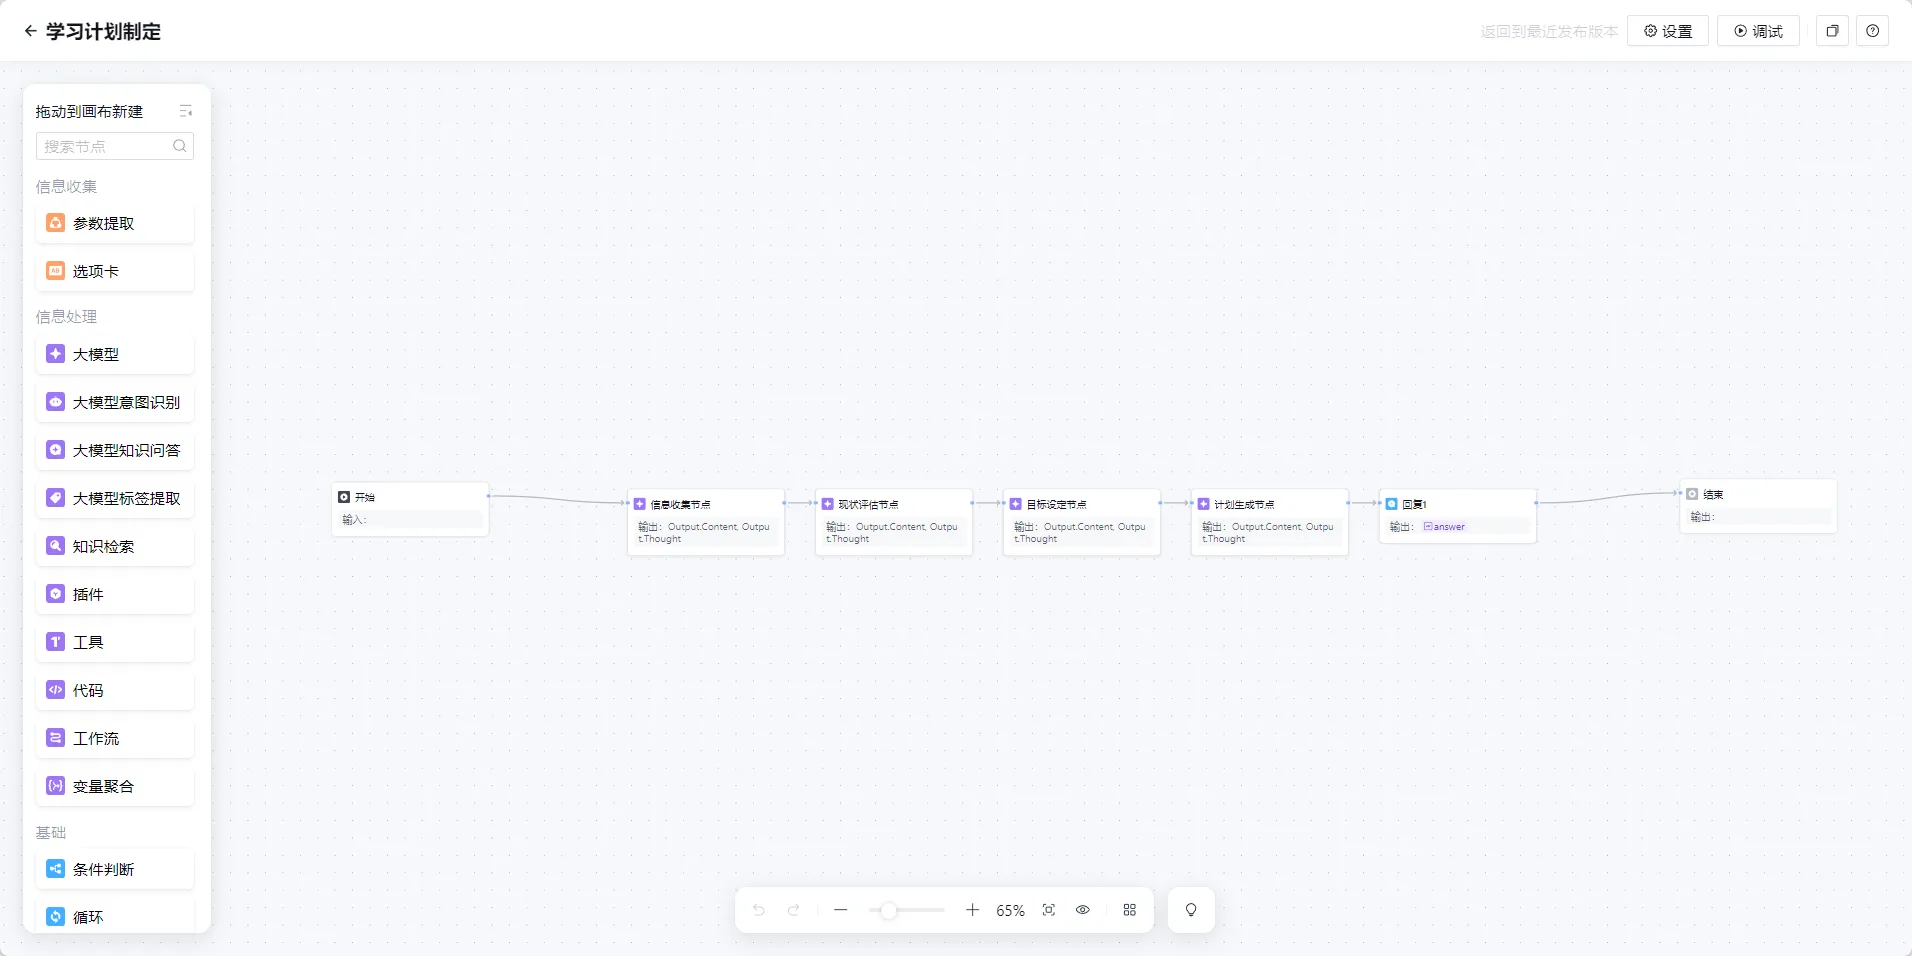
Task: Open the 设置 settings button
Action: click(x=1667, y=31)
